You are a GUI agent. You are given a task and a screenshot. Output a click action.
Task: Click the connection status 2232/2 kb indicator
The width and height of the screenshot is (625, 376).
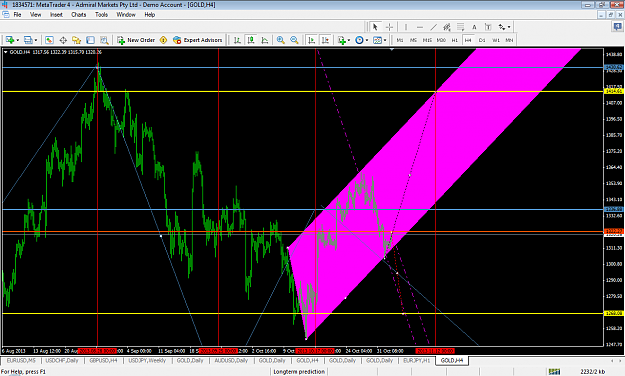[x=592, y=372]
